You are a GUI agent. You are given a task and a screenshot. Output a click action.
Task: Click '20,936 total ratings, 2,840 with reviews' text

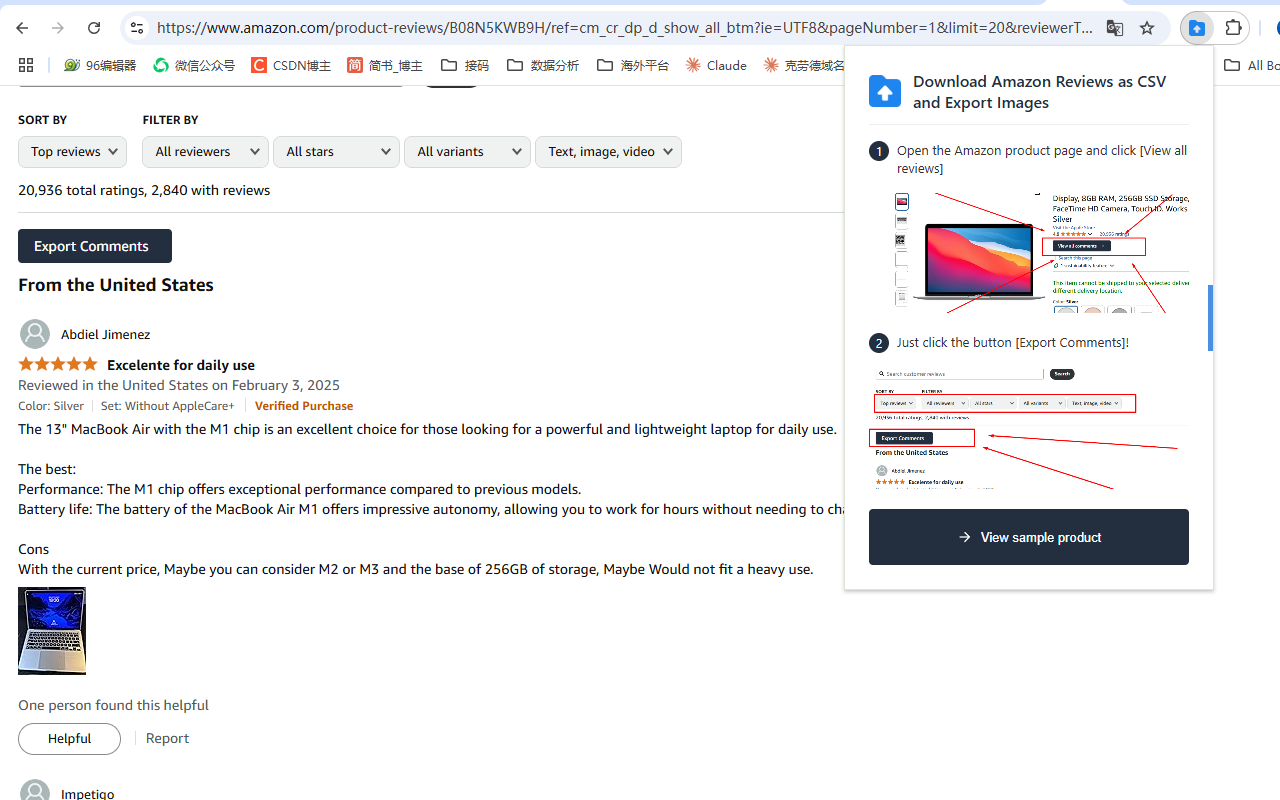[x=144, y=190]
